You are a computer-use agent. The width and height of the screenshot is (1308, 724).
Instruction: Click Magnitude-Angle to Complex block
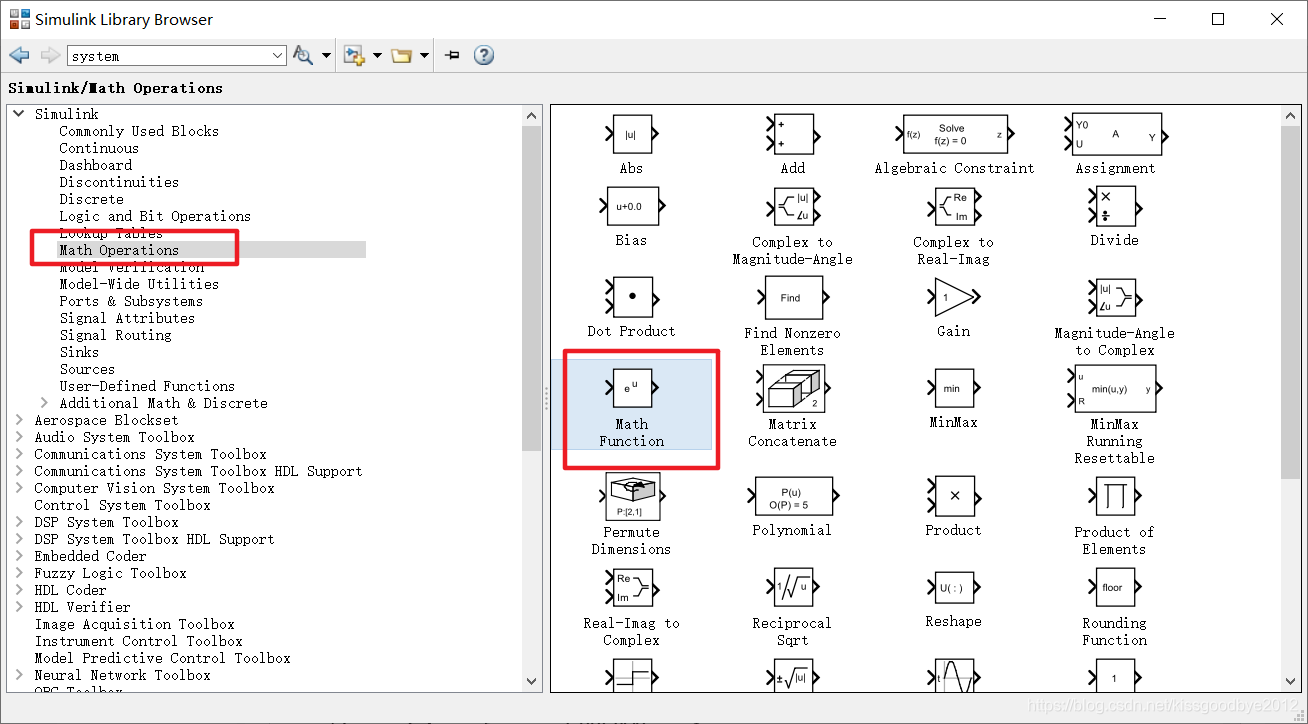(x=1114, y=297)
